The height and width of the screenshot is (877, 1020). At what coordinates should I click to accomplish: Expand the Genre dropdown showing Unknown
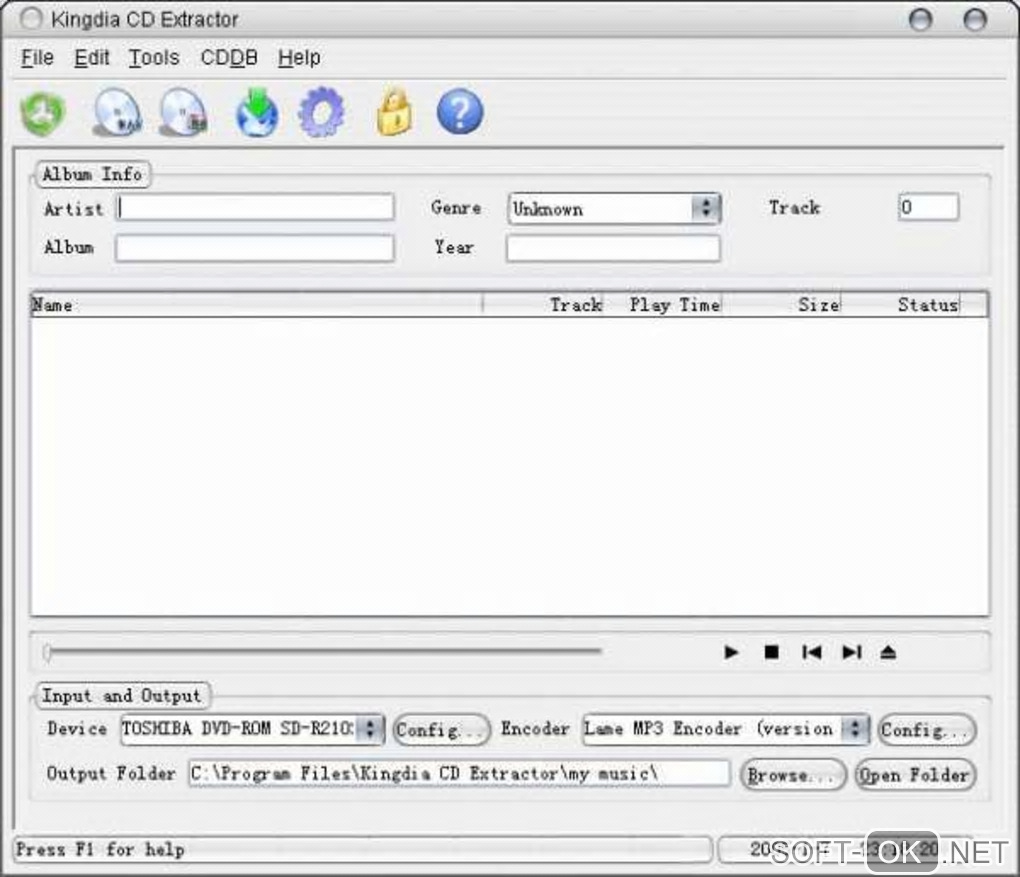pos(614,209)
